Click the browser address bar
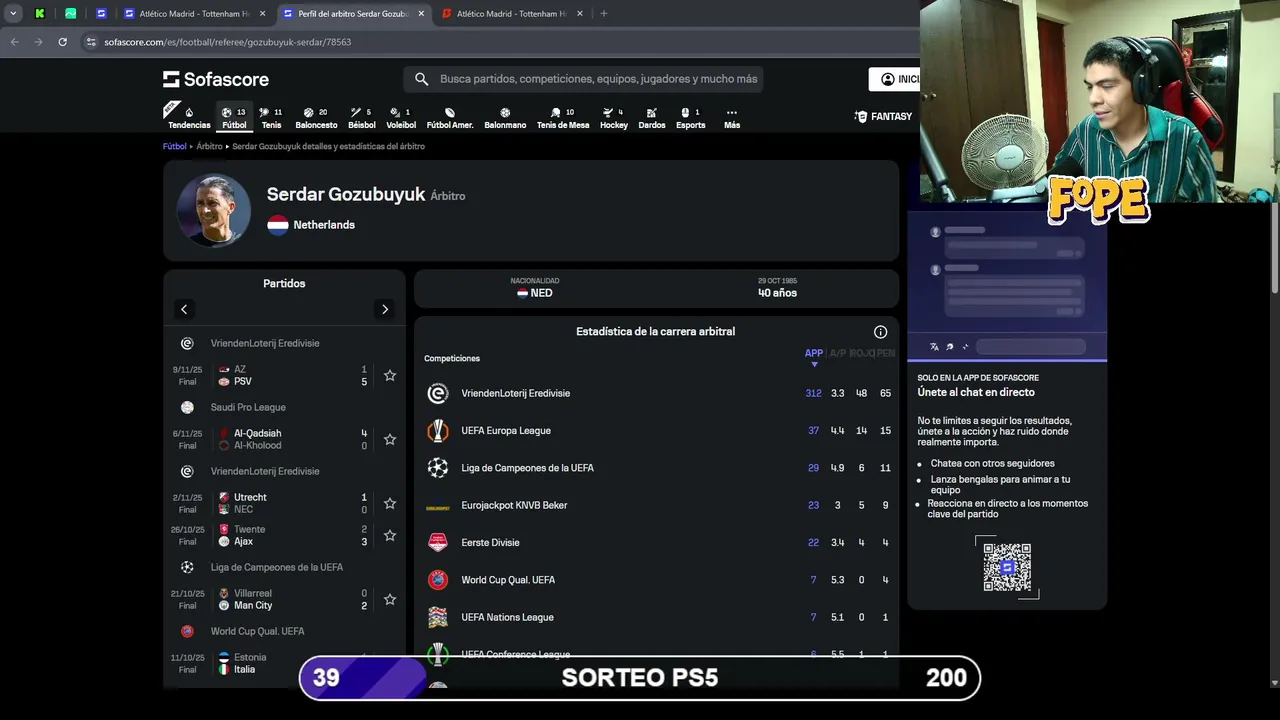The height and width of the screenshot is (720, 1280). click(500, 42)
